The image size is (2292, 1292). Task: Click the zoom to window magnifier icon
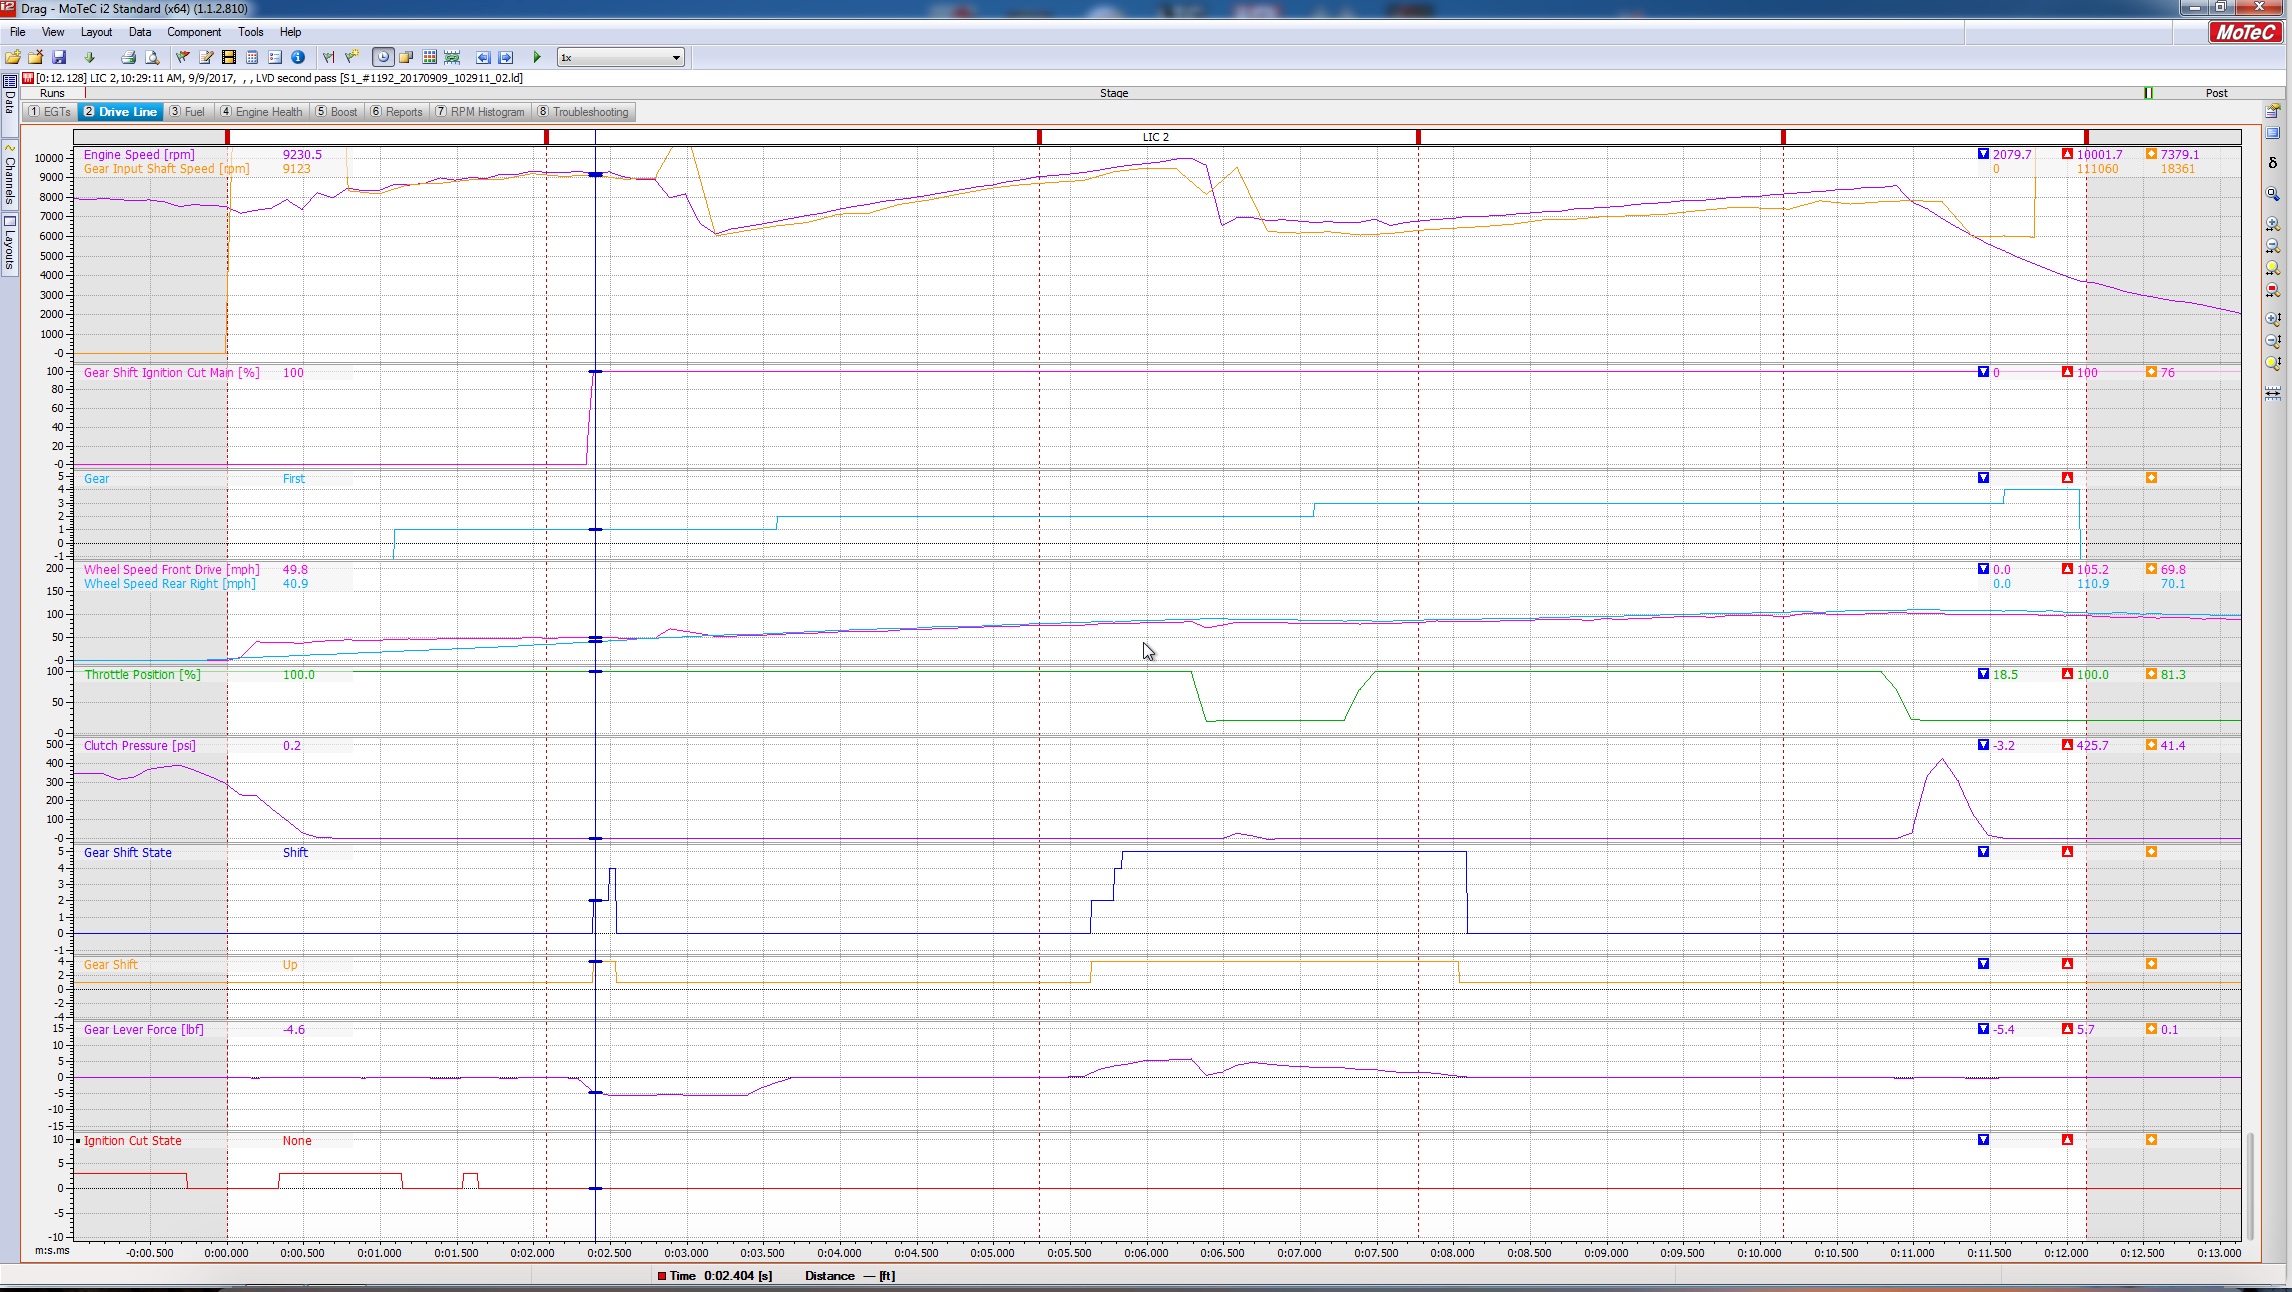tap(2272, 194)
